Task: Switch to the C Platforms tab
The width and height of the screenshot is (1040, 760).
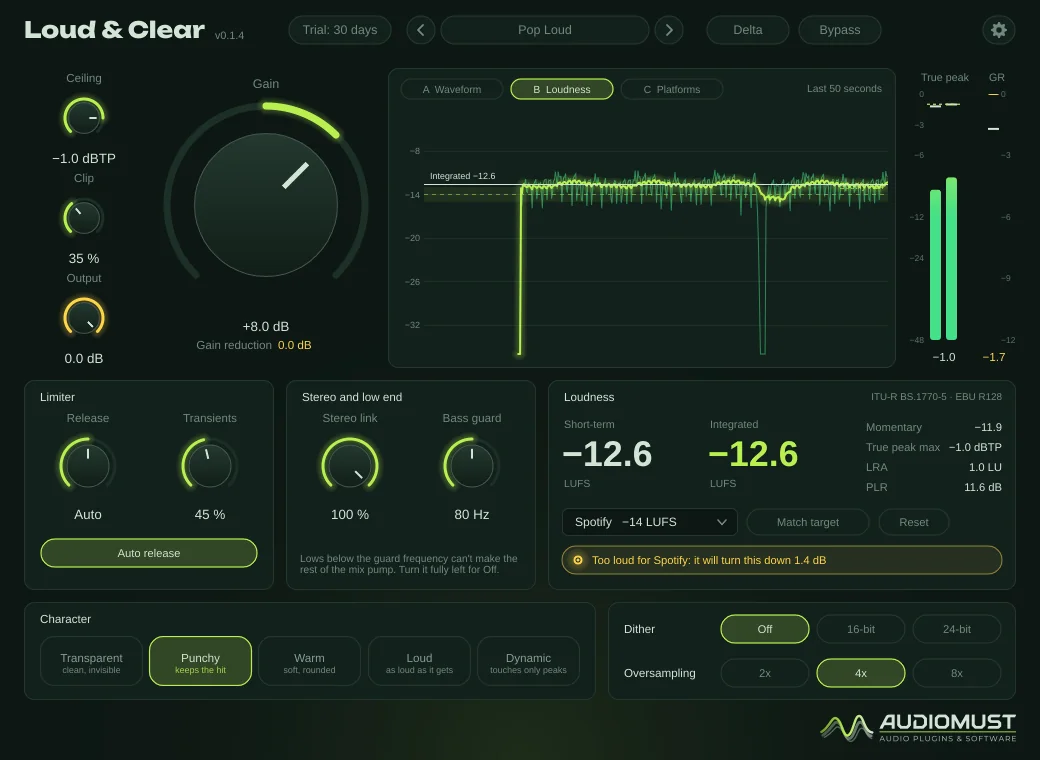Action: tap(671, 90)
